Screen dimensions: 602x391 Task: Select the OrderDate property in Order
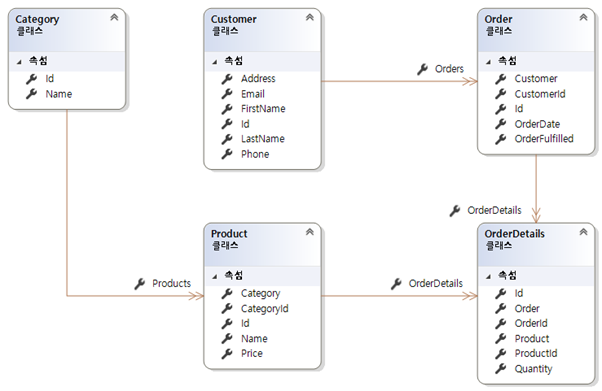(x=537, y=124)
